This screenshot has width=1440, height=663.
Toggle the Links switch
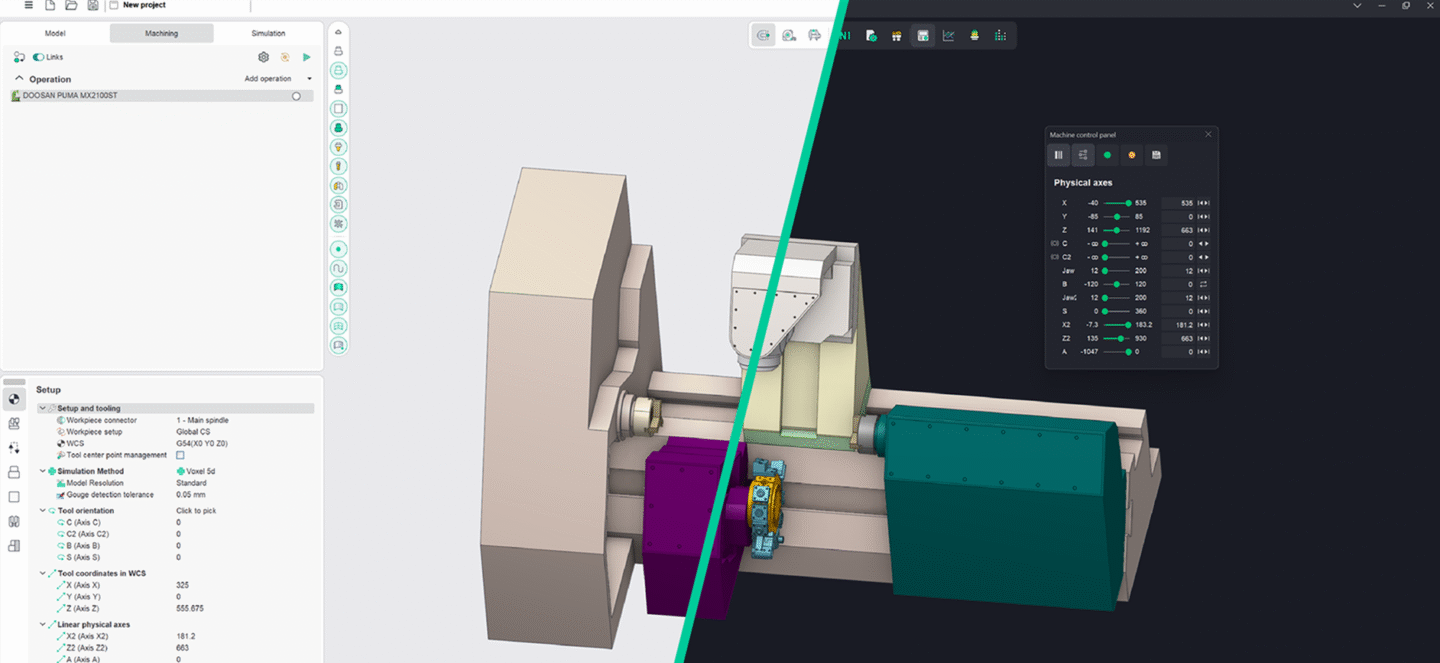[39, 58]
